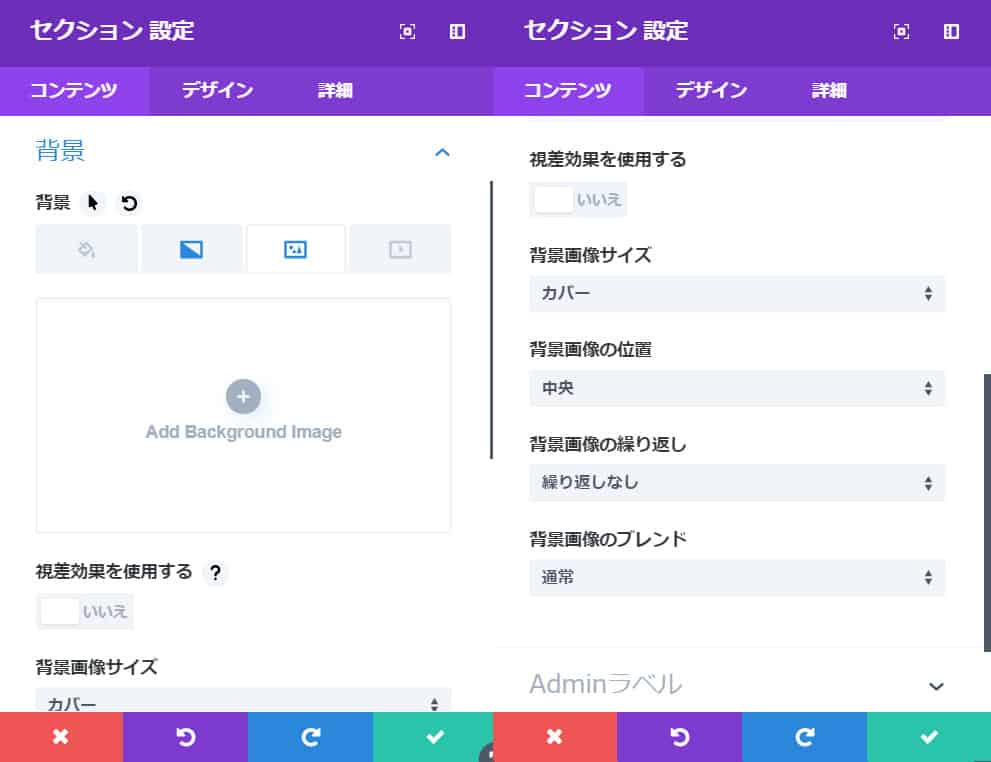Click the expand/fullscreen icon in the left panel header
991x762 pixels.
(408, 32)
